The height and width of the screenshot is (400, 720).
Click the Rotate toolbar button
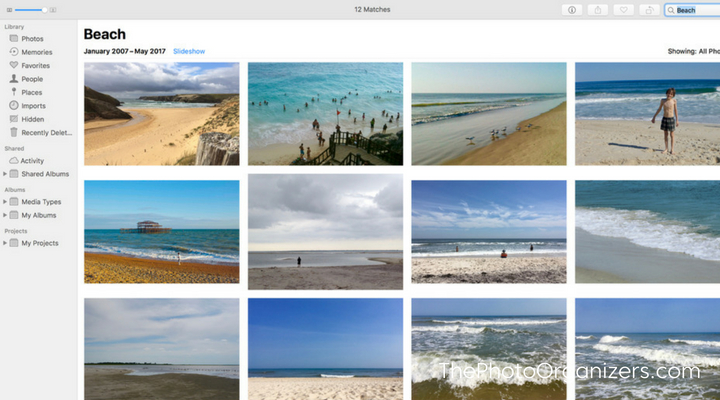point(649,10)
